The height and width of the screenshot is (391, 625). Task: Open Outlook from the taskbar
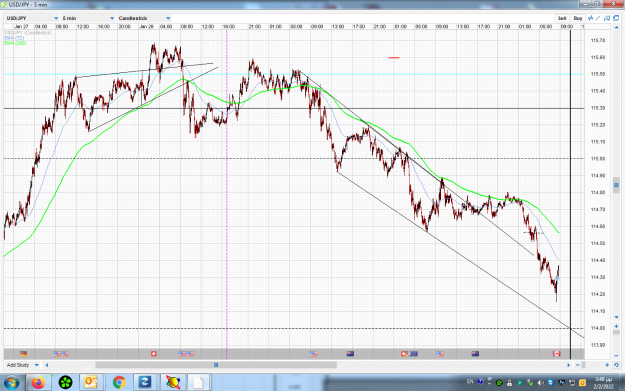[x=91, y=383]
